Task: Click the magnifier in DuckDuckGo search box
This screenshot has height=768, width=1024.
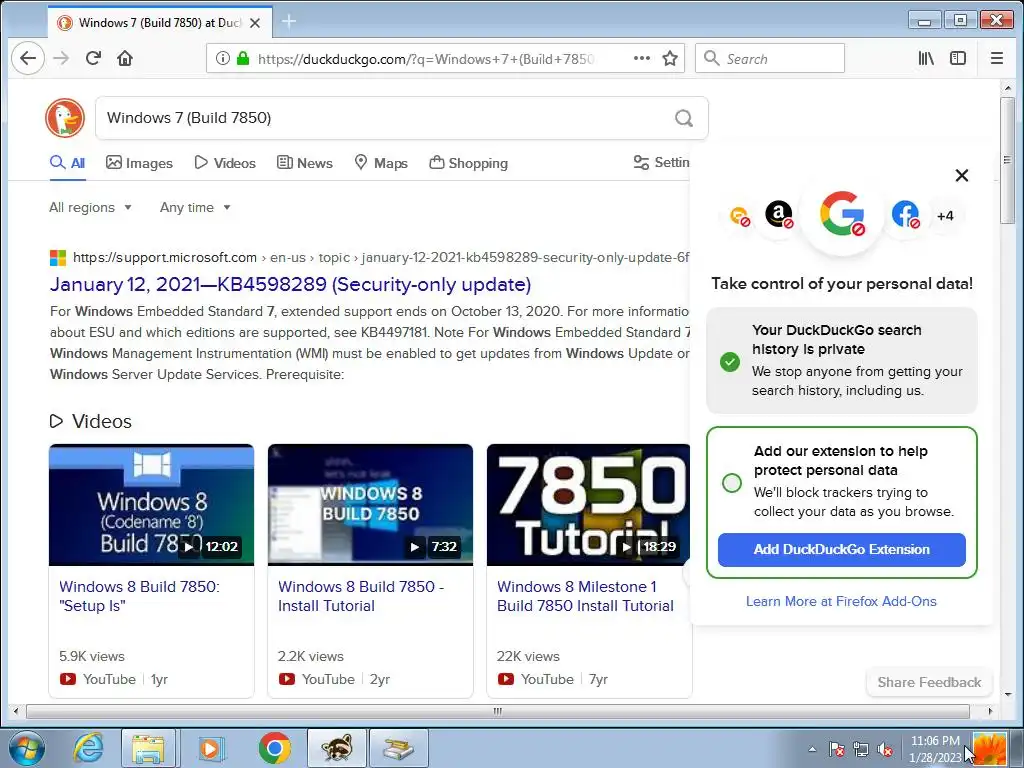Action: 683,118
